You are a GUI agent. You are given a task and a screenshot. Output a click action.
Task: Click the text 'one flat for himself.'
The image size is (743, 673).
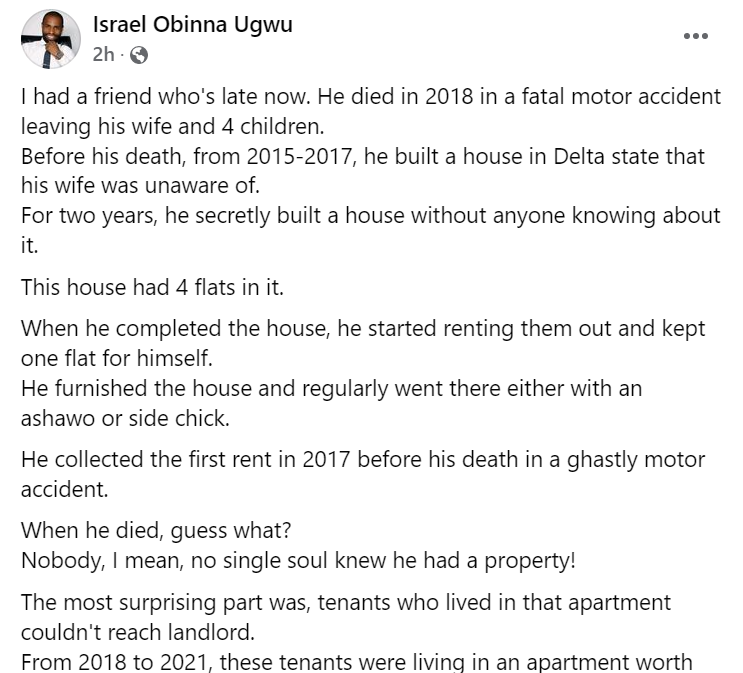(x=117, y=358)
